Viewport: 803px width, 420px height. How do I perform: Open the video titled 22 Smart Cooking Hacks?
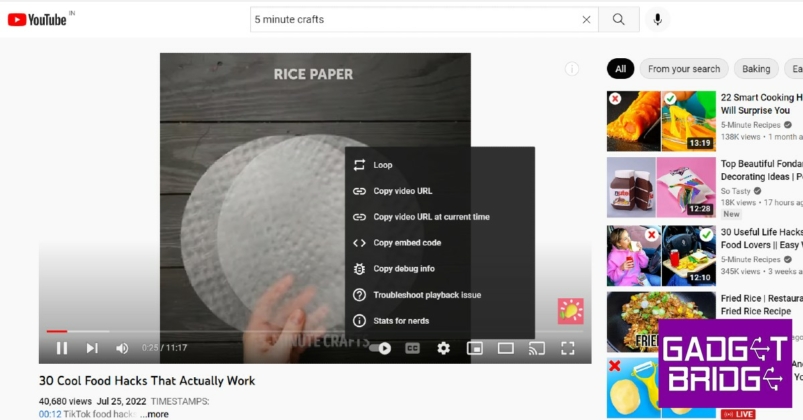click(762, 104)
